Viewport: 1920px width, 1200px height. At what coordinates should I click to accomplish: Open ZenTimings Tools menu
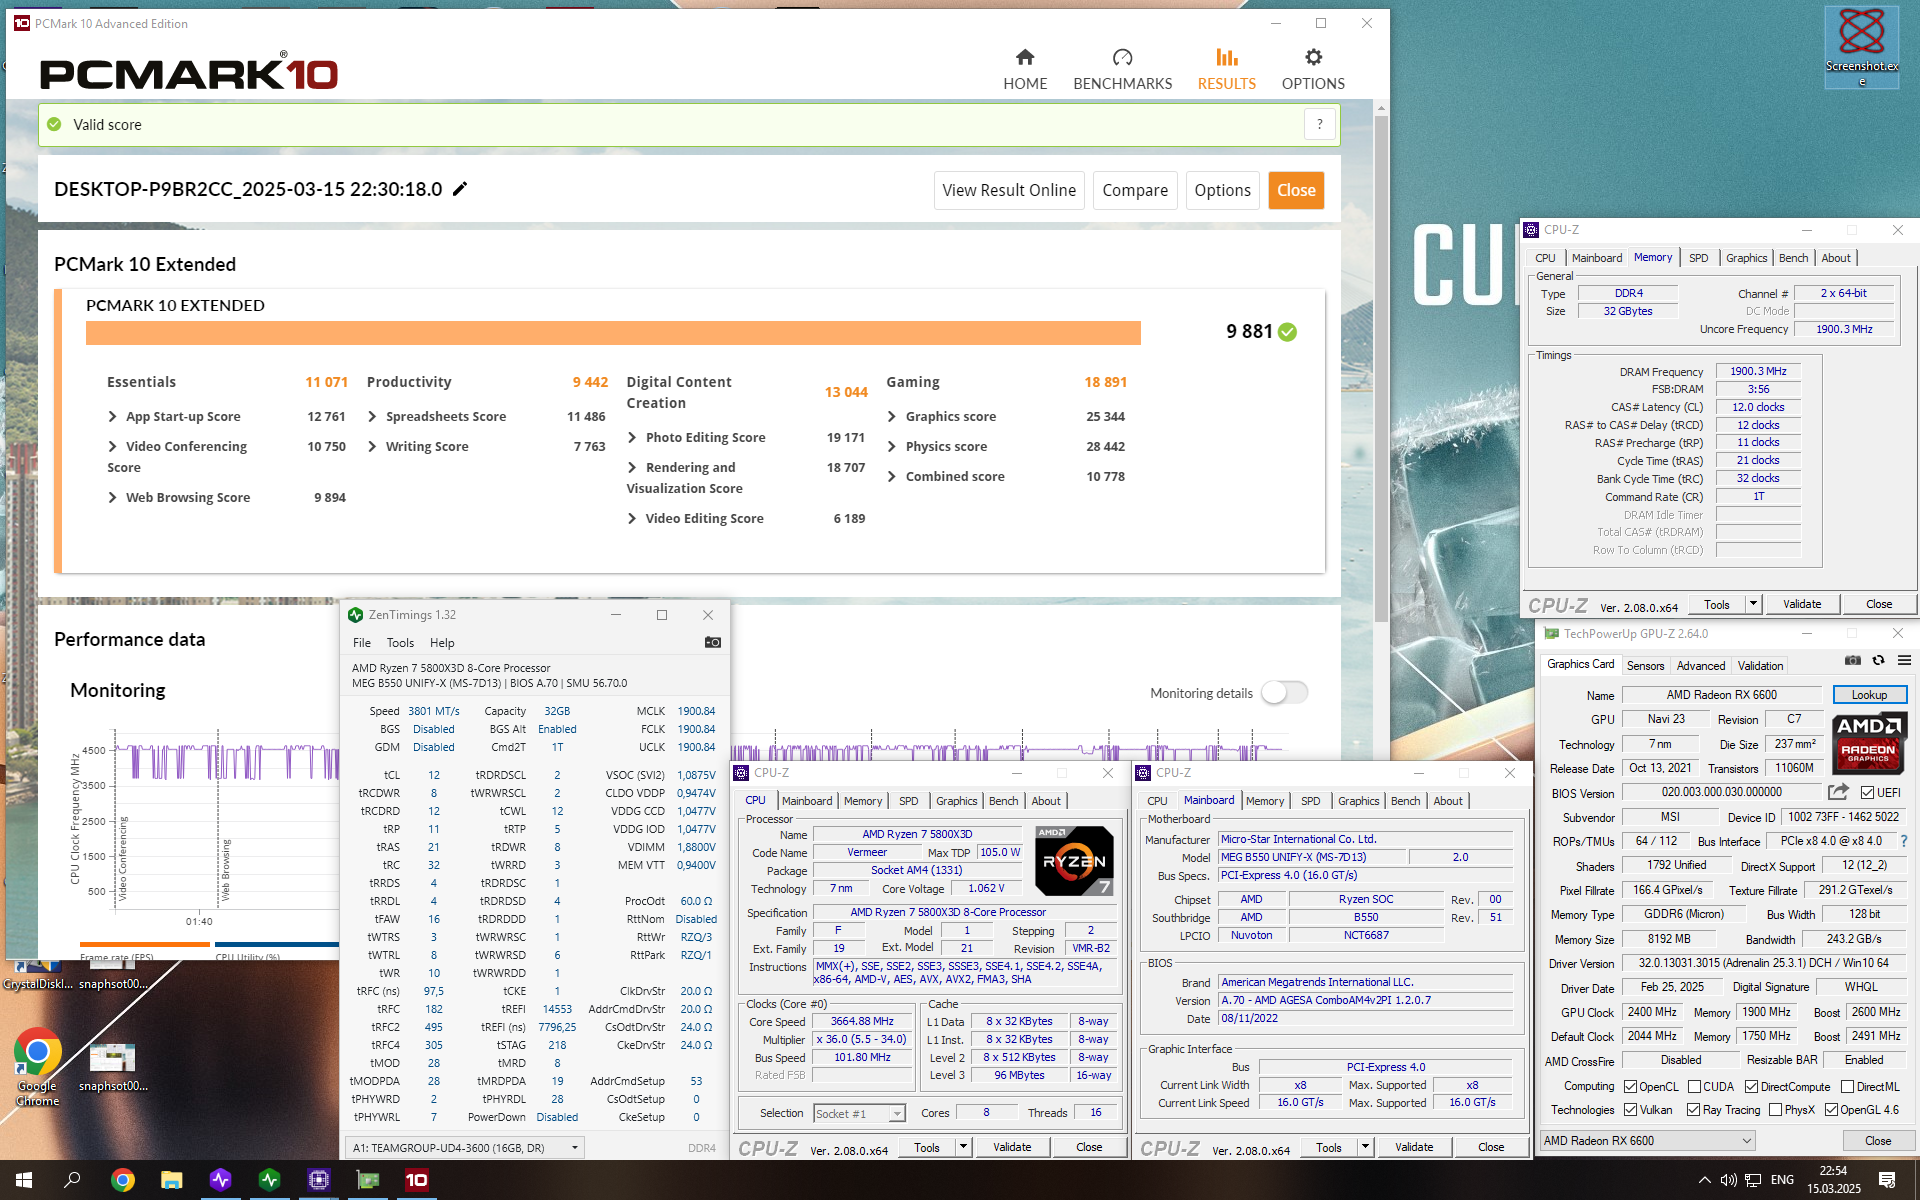click(400, 642)
